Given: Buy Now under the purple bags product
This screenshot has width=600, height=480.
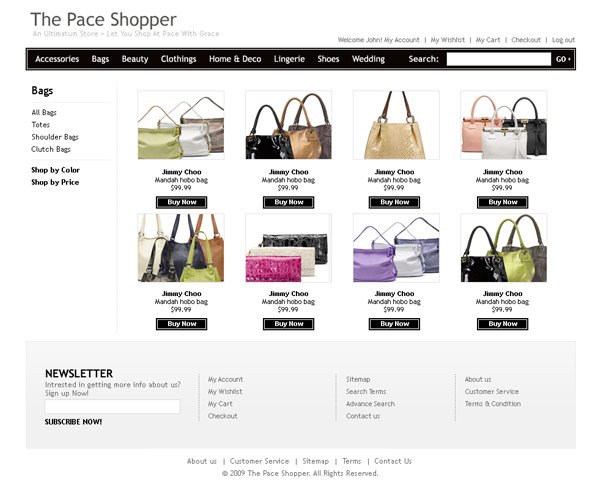Looking at the screenshot, I should click(394, 324).
